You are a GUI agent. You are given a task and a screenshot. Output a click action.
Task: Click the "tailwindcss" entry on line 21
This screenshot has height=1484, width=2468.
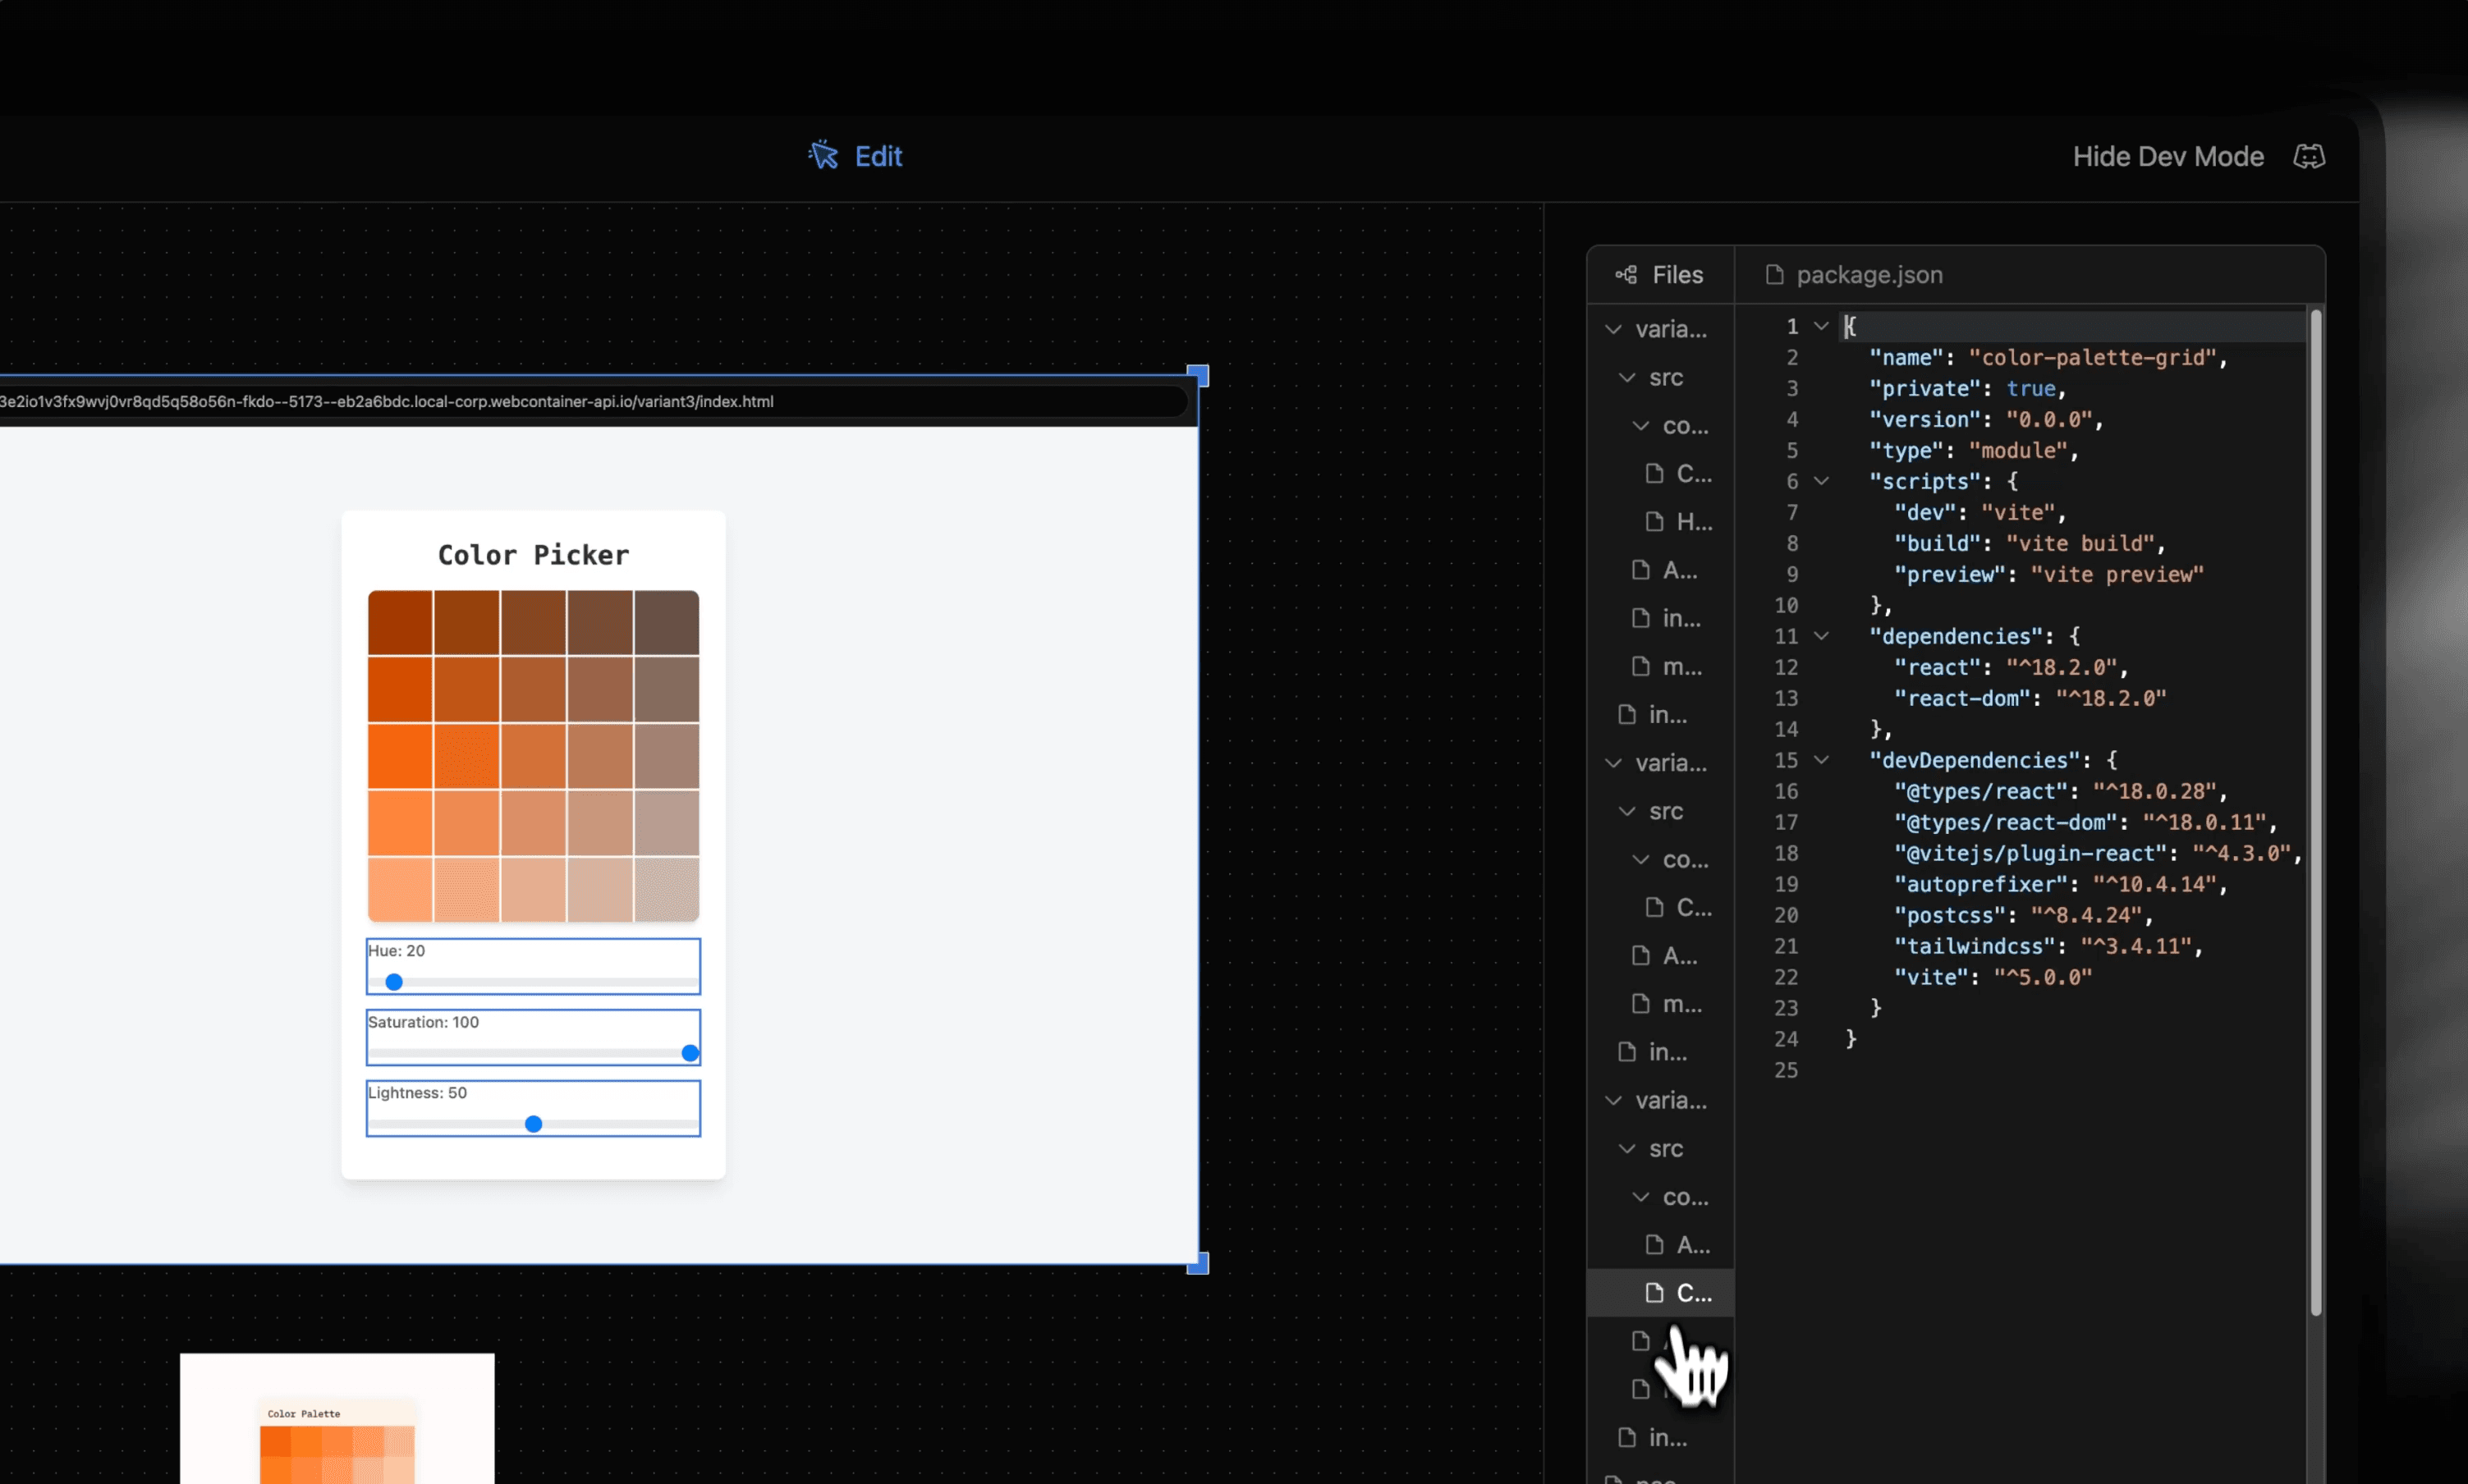[2048, 946]
